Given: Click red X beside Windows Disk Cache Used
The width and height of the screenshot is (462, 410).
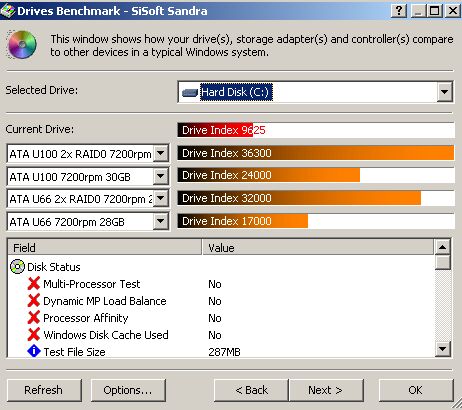Looking at the screenshot, I should (x=34, y=335).
